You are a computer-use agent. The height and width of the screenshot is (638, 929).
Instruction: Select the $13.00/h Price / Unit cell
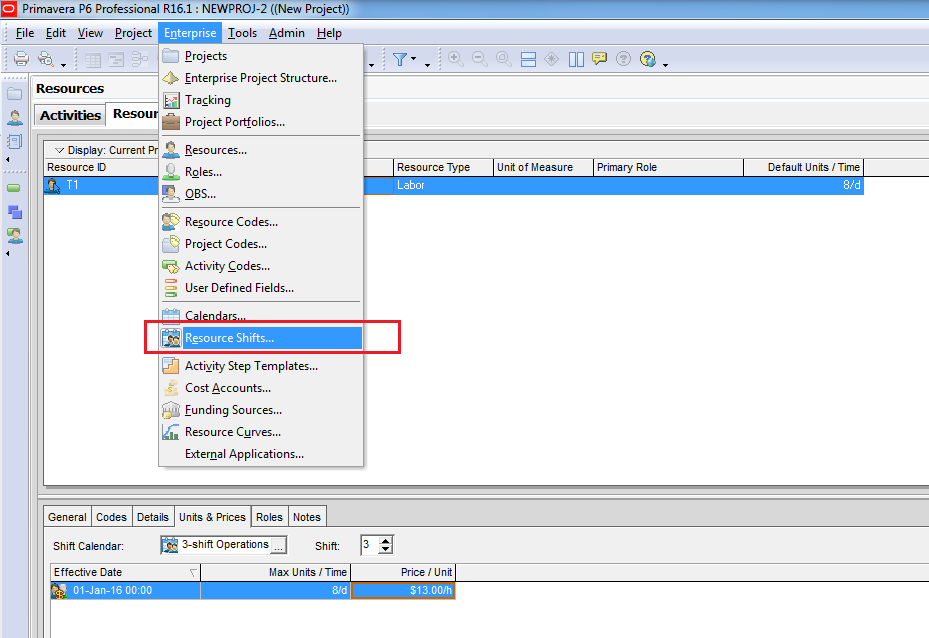[x=403, y=591]
